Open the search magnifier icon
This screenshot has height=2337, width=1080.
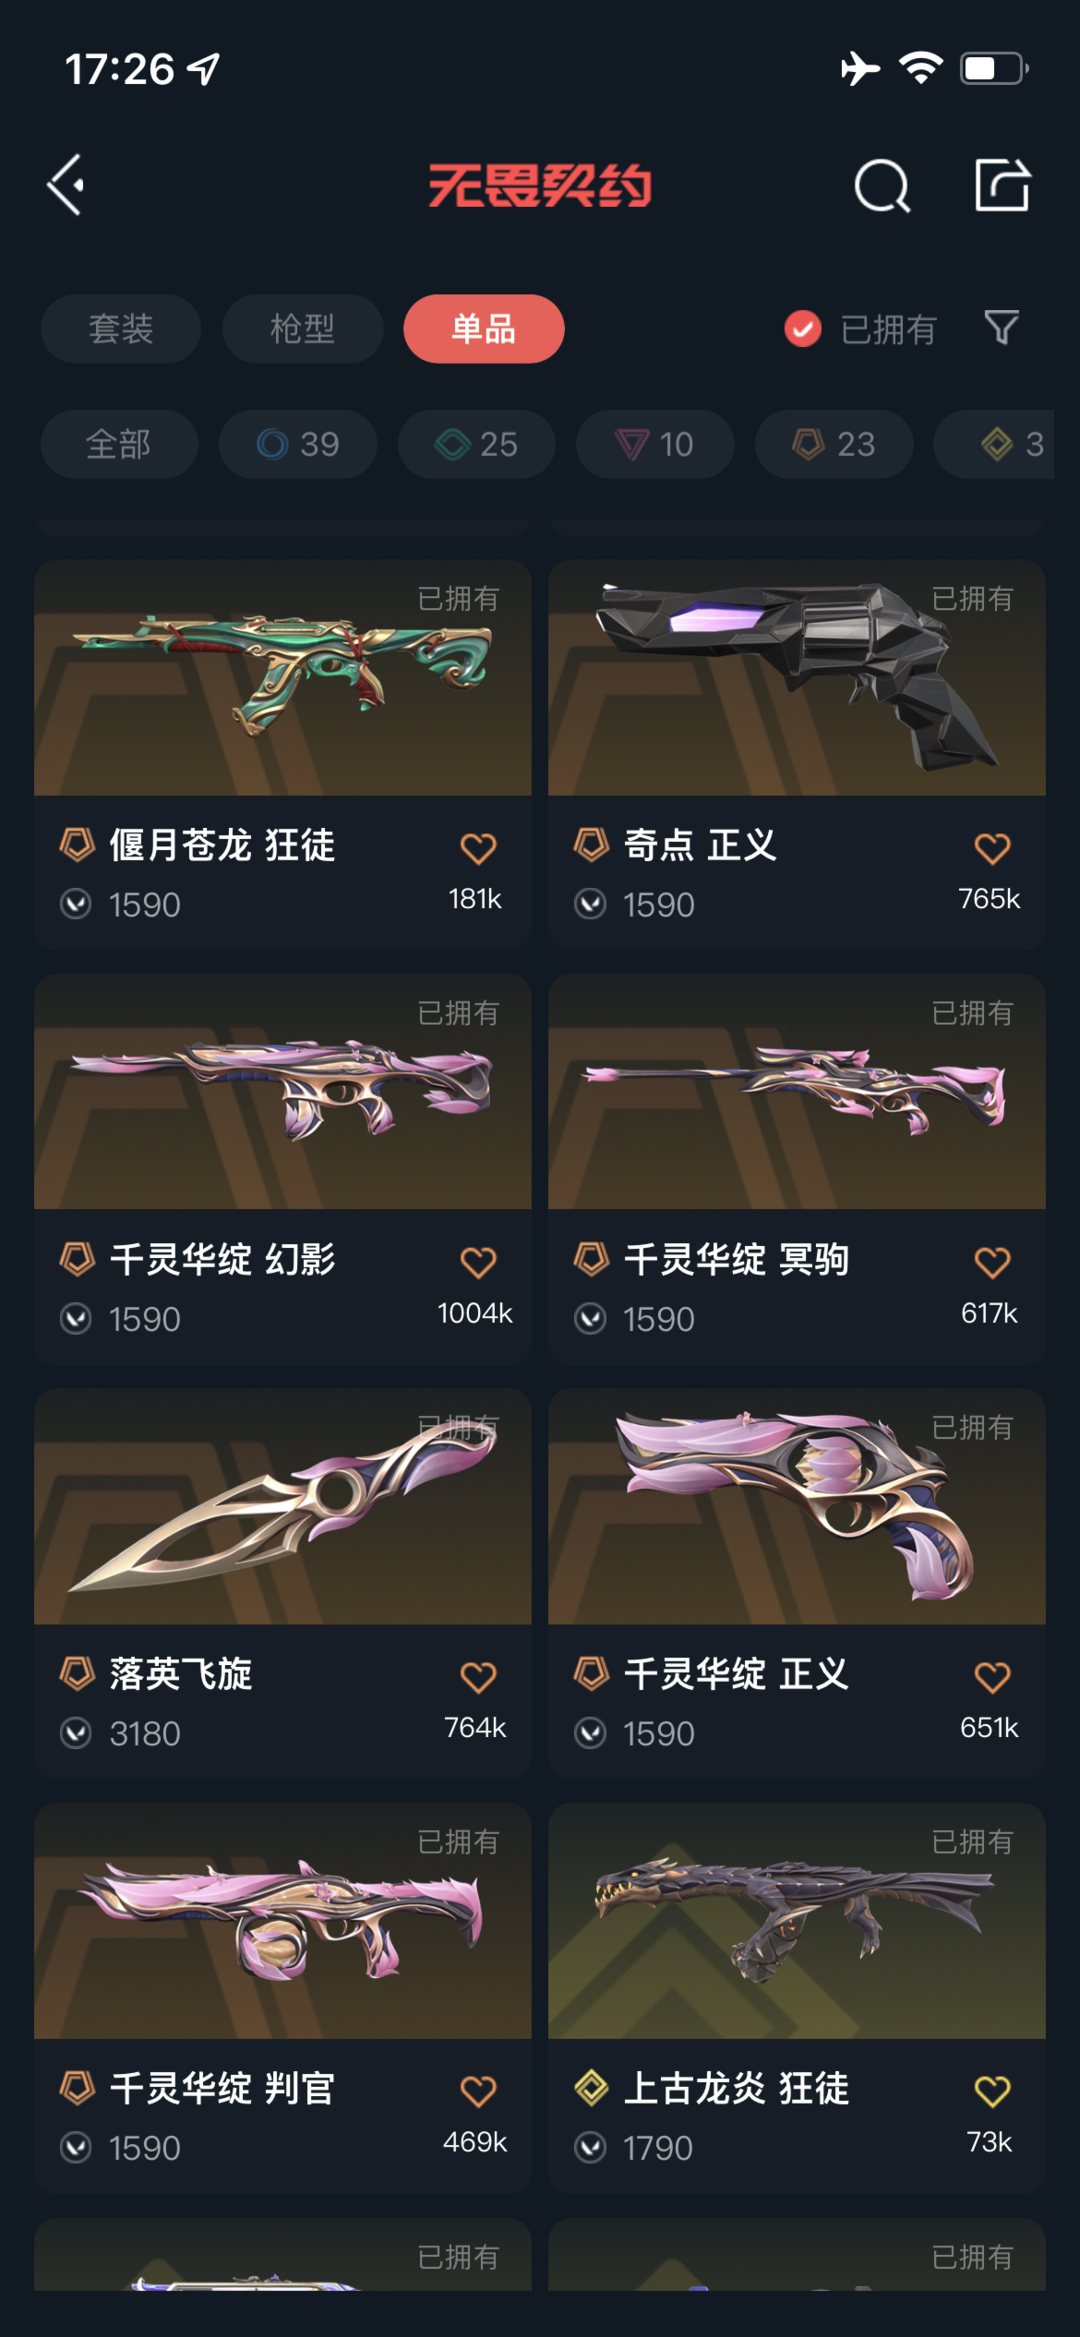[882, 186]
